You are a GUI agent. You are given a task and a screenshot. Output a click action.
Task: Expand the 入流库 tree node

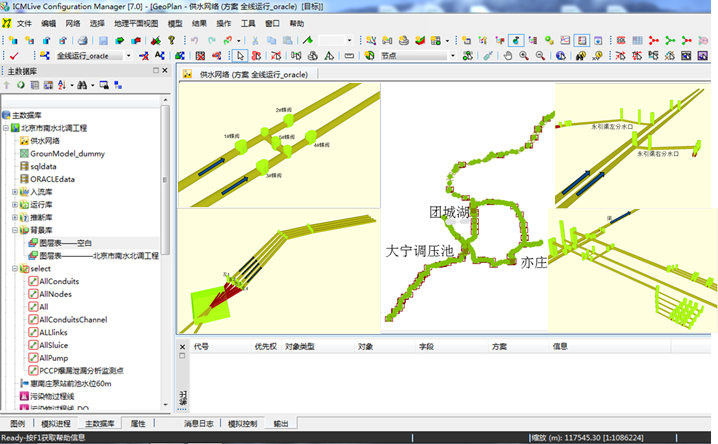click(x=14, y=191)
